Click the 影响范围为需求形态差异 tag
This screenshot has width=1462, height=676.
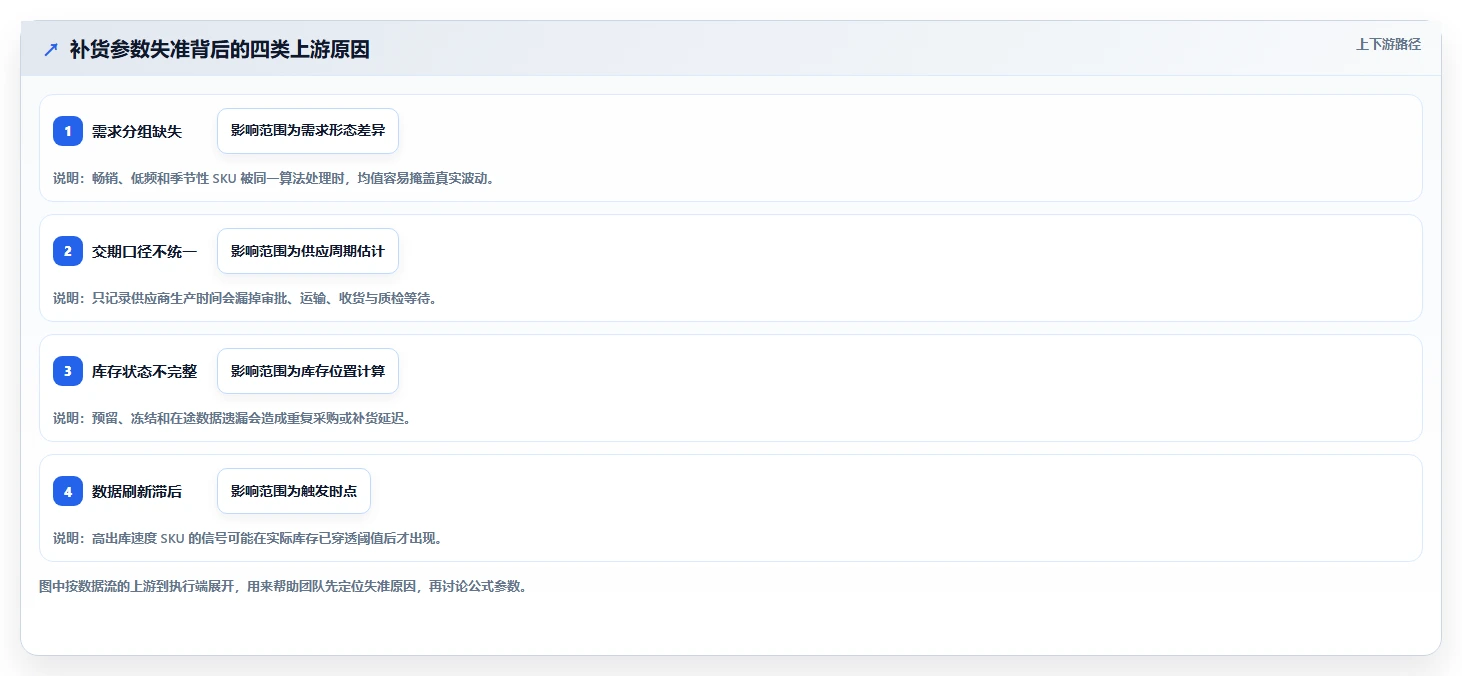coord(308,131)
